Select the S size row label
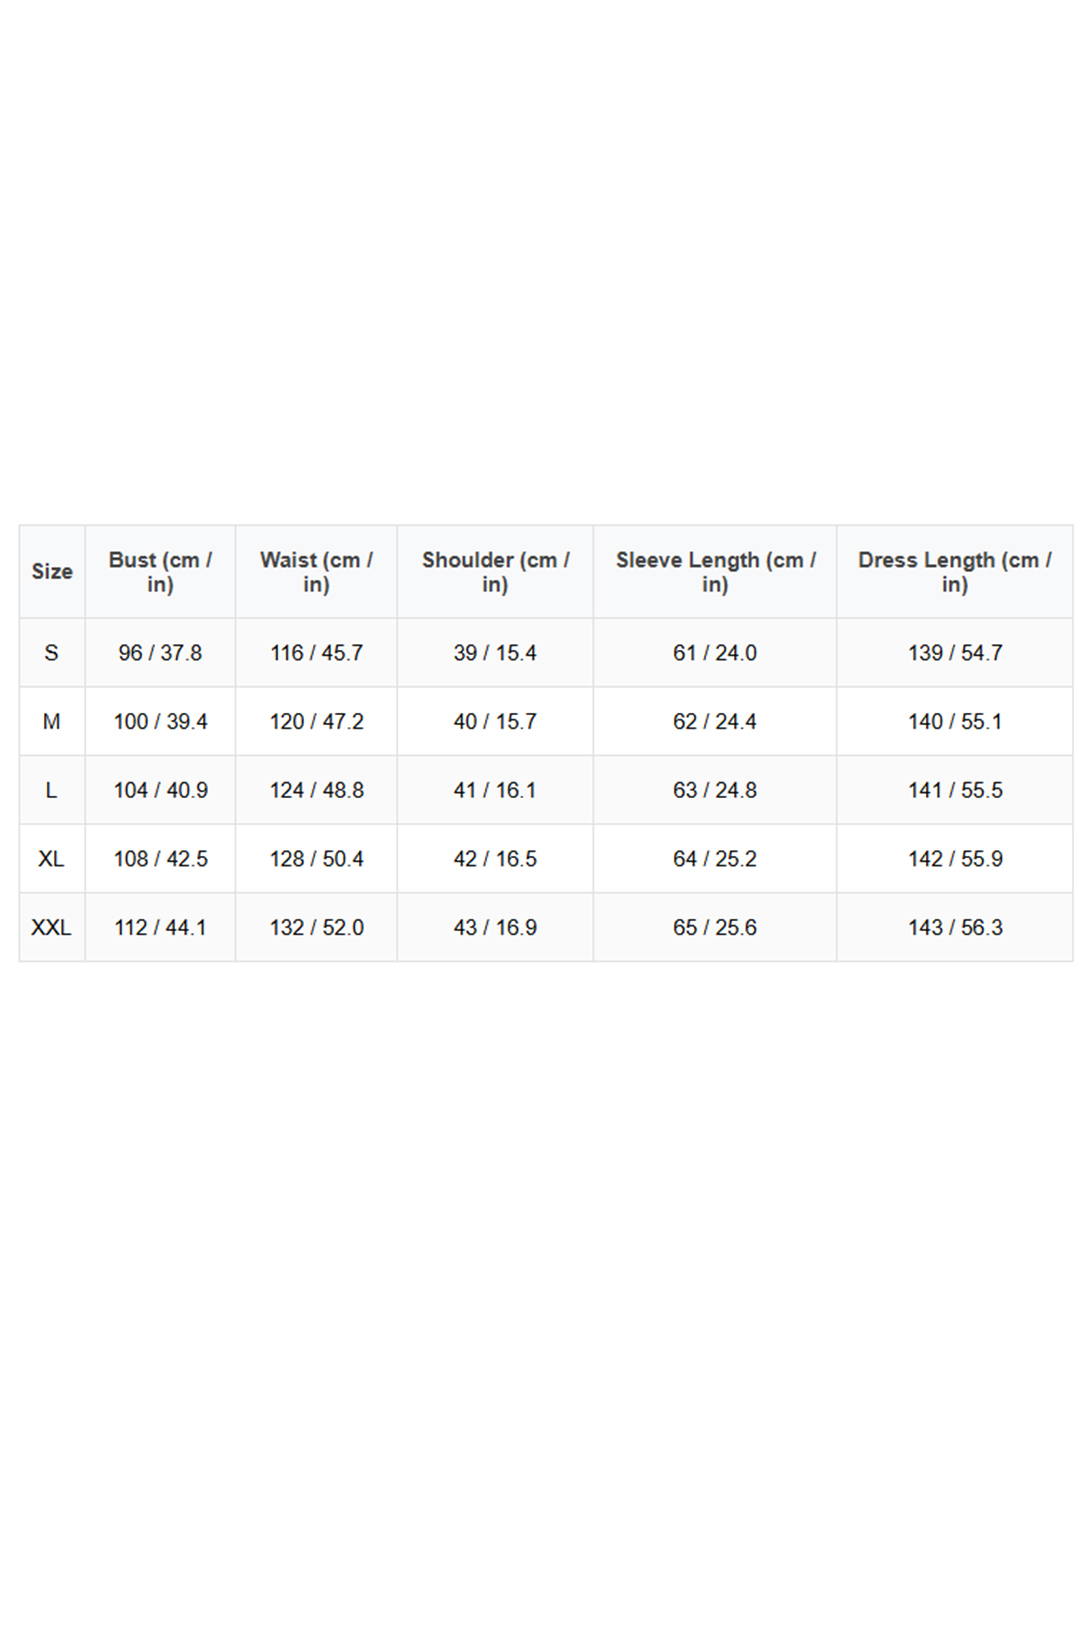Screen dimensions: 1088x1632 coord(52,653)
